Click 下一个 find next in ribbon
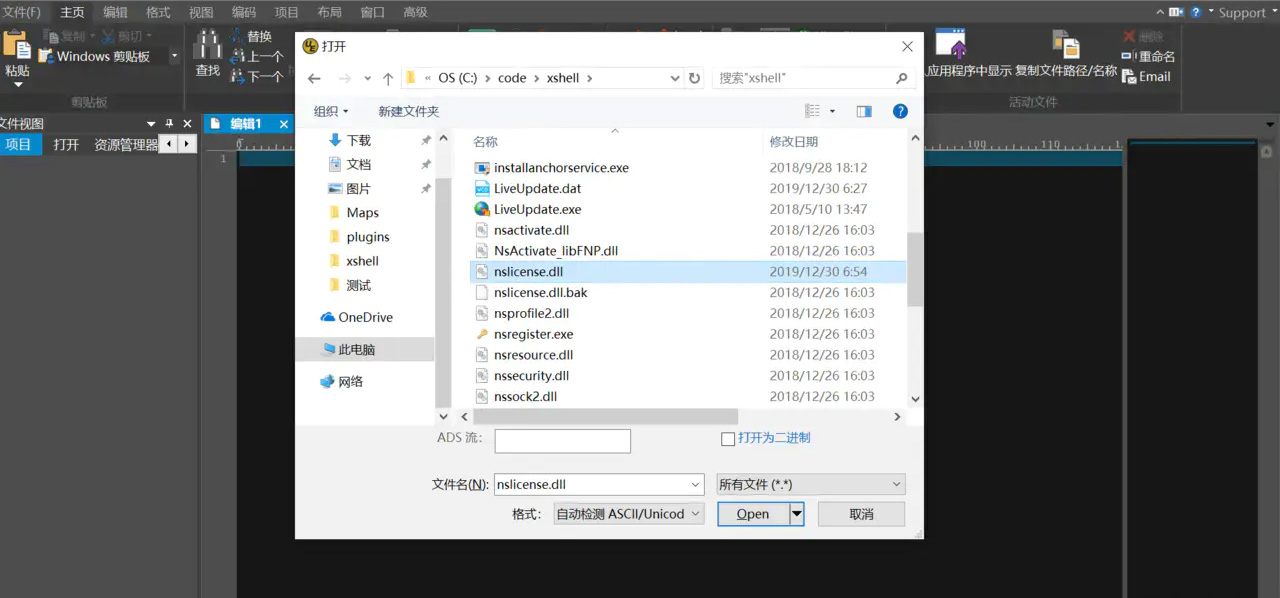 [256, 76]
